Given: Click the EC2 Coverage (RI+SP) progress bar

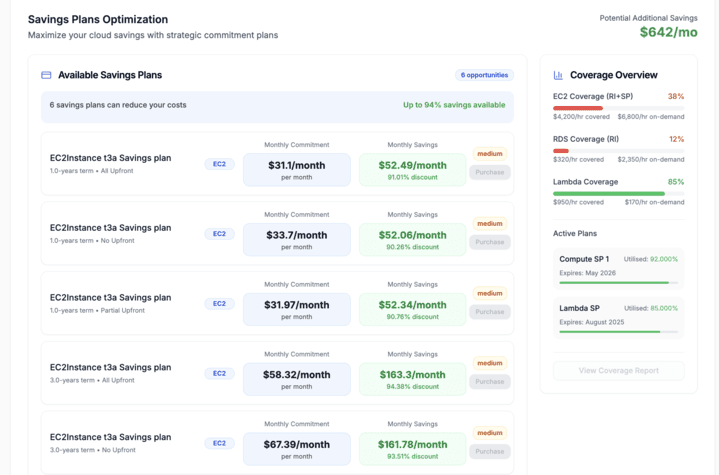Looking at the screenshot, I should point(618,108).
